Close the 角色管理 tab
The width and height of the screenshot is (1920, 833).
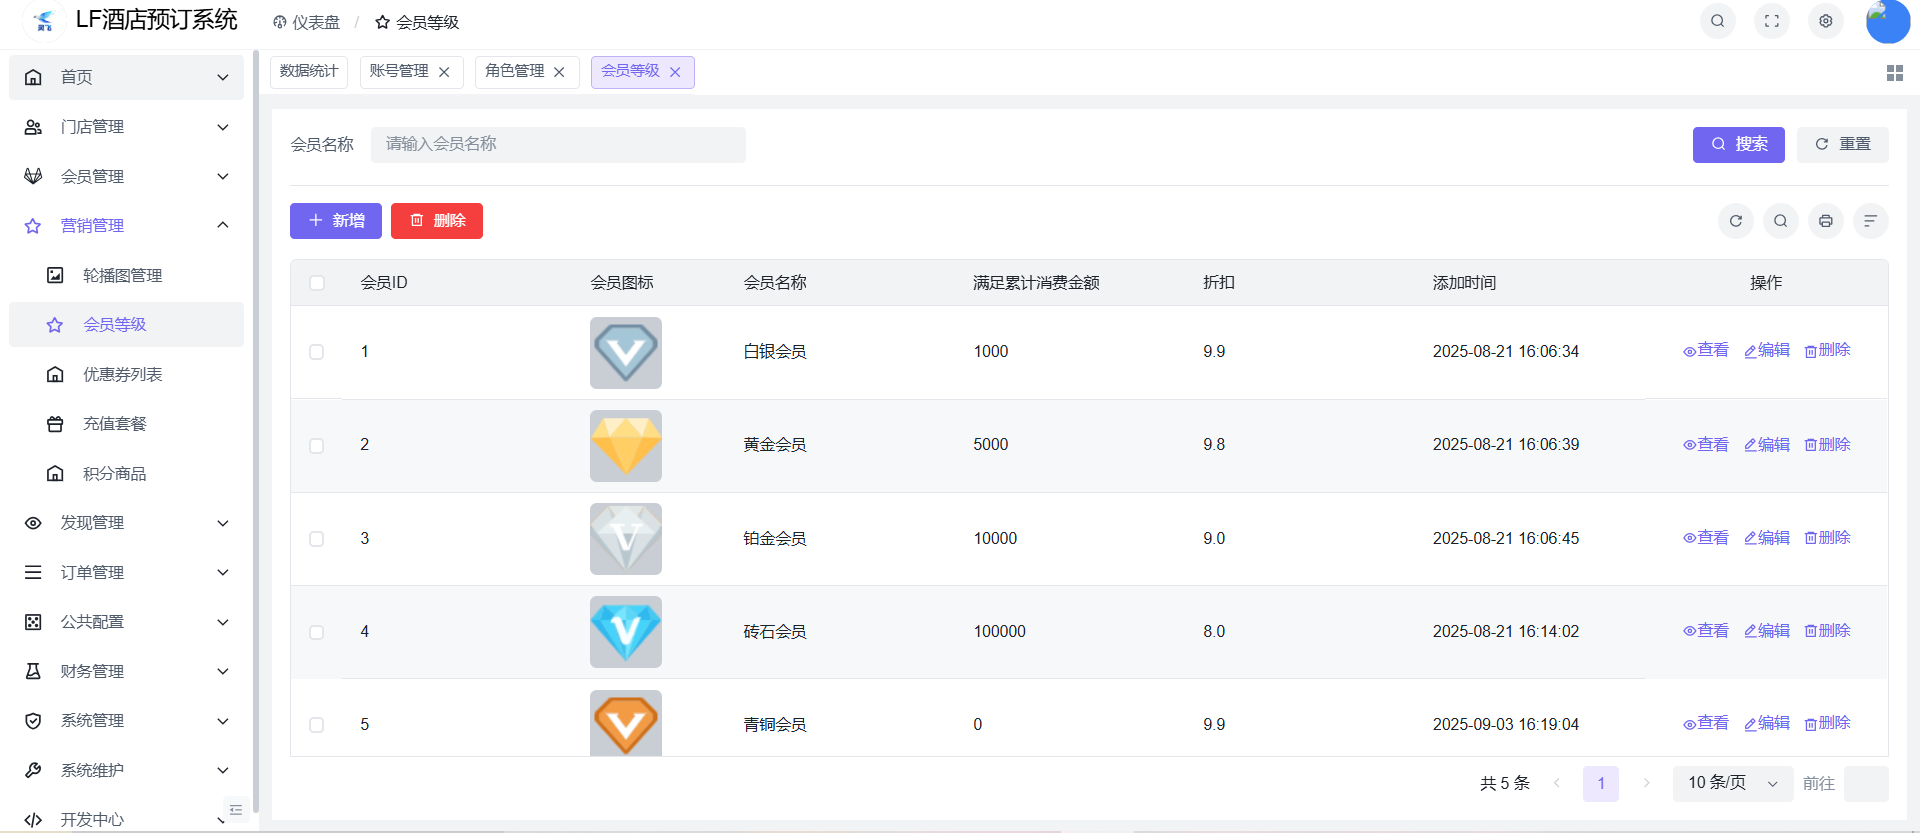tap(559, 72)
